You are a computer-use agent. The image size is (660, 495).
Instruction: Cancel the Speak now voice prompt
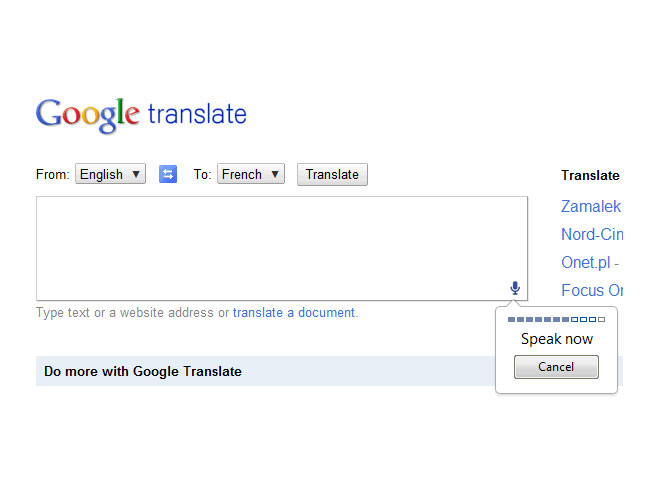(x=556, y=367)
